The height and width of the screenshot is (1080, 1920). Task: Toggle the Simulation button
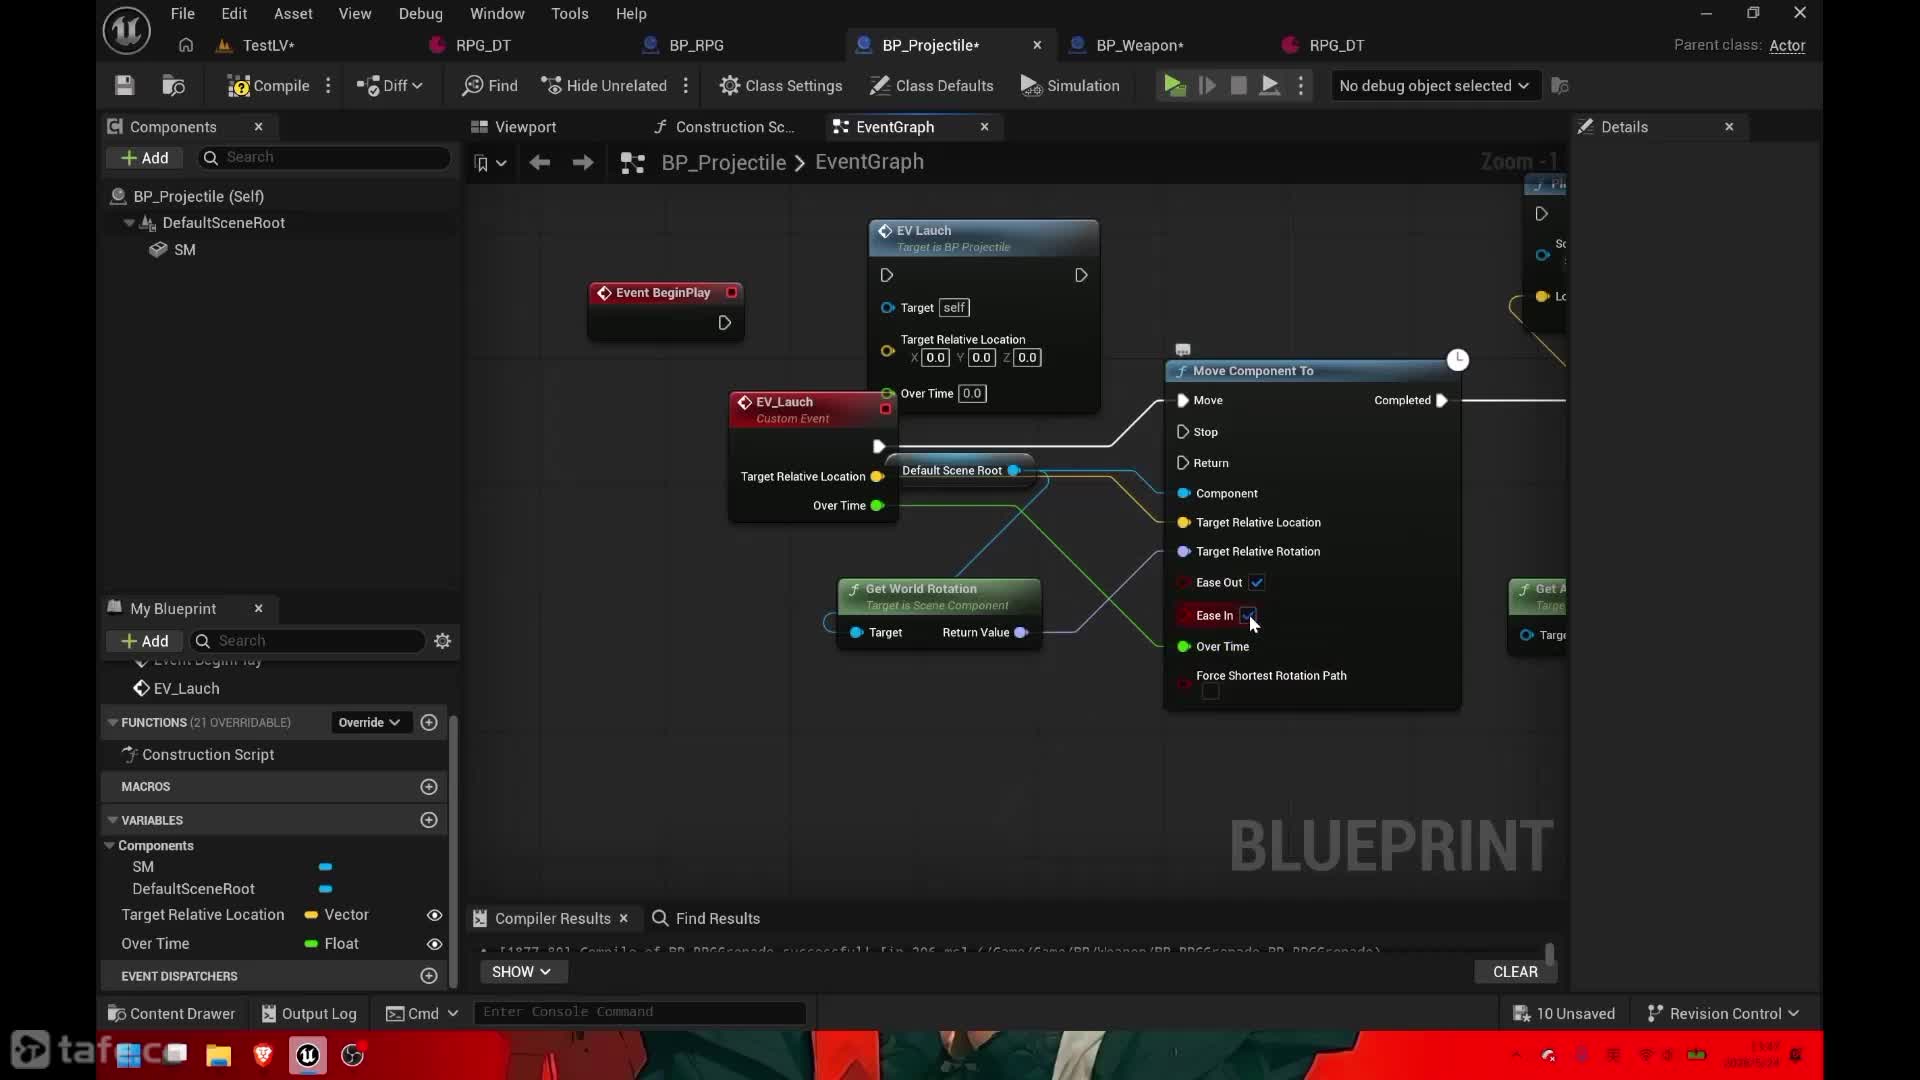(1070, 86)
